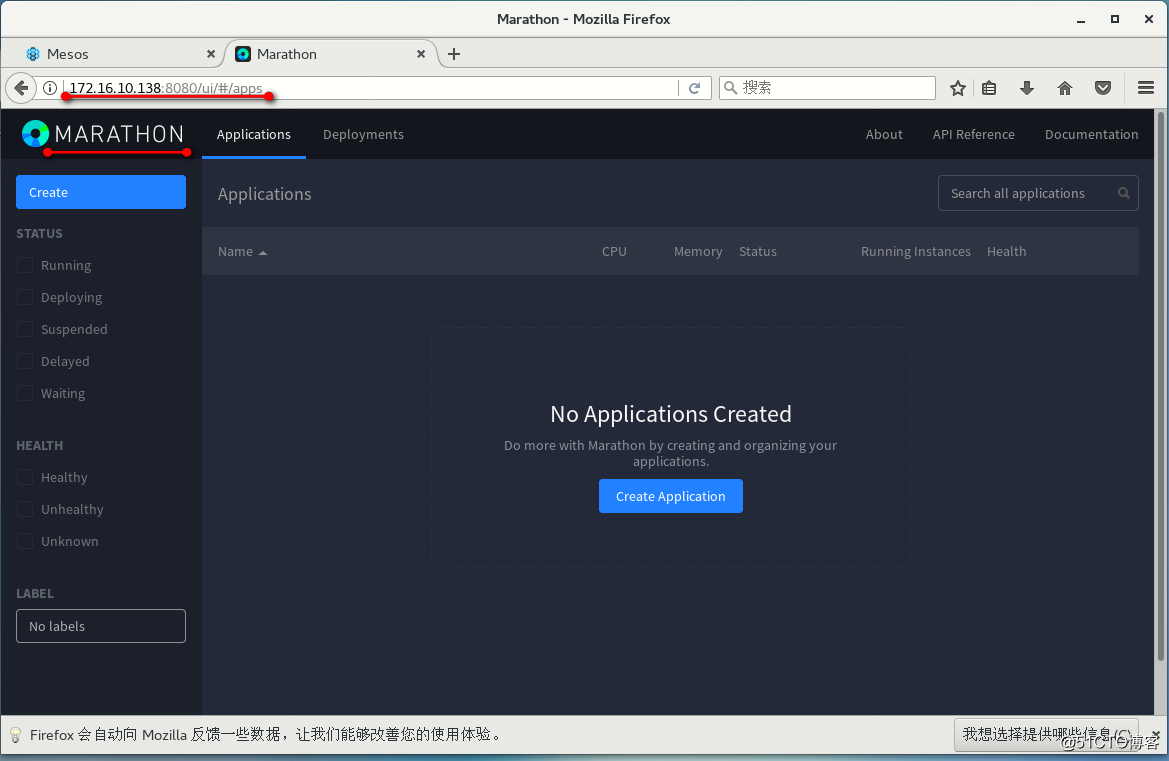This screenshot has height=761, width=1169.
Task: Open the No labels dropdown
Action: (101, 626)
